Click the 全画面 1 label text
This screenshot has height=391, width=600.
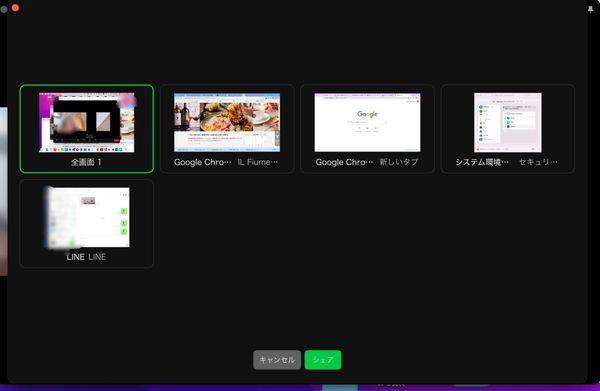[86, 162]
